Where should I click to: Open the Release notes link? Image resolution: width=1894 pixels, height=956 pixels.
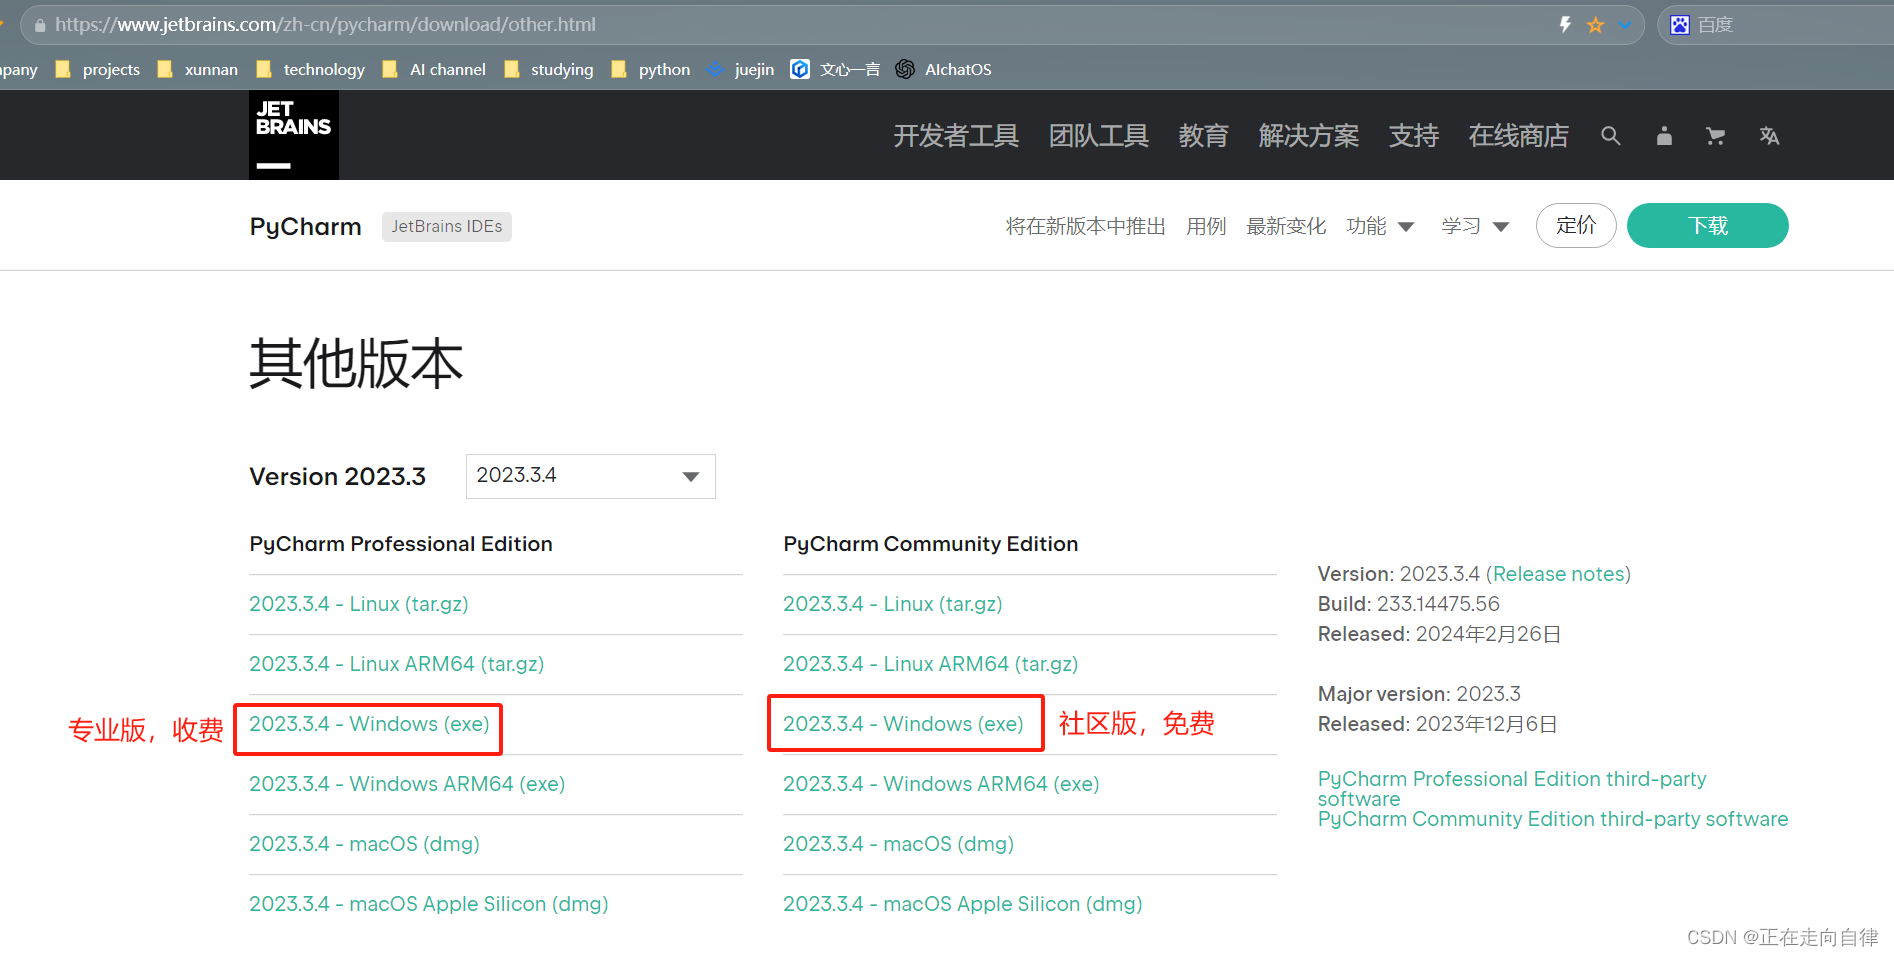pyautogui.click(x=1558, y=574)
